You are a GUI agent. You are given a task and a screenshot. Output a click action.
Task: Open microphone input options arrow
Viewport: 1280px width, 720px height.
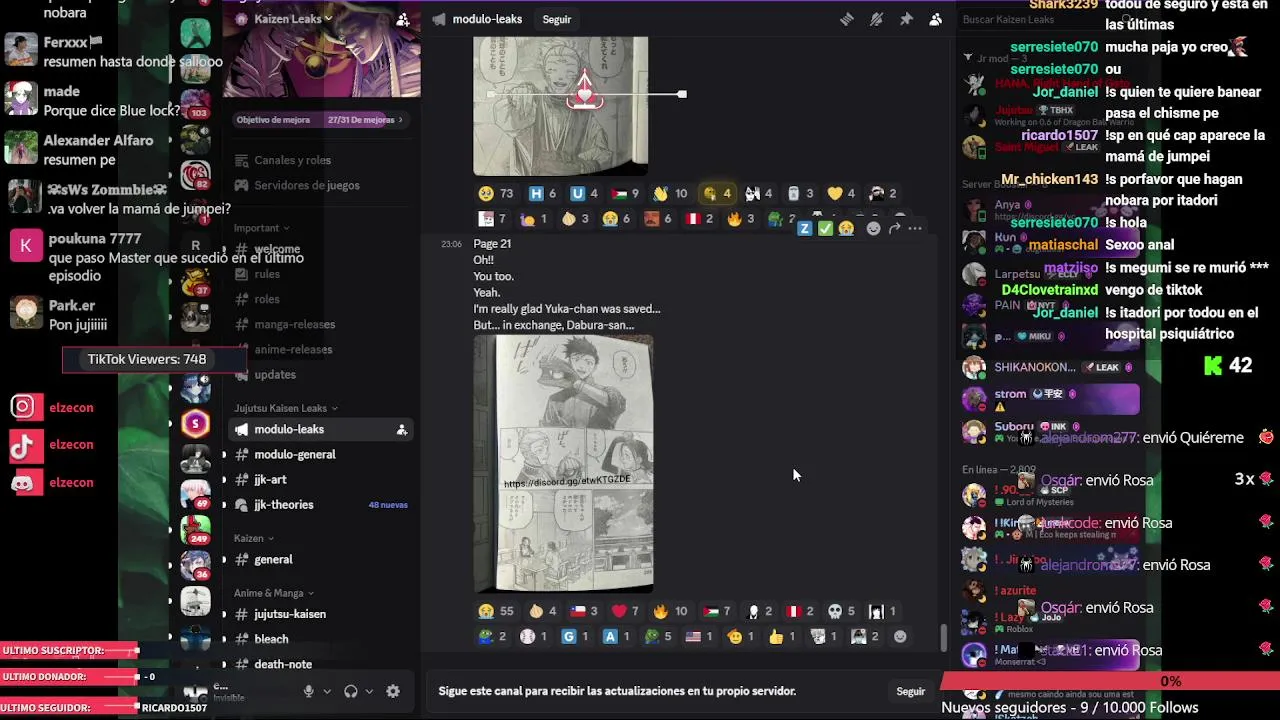tap(327, 691)
